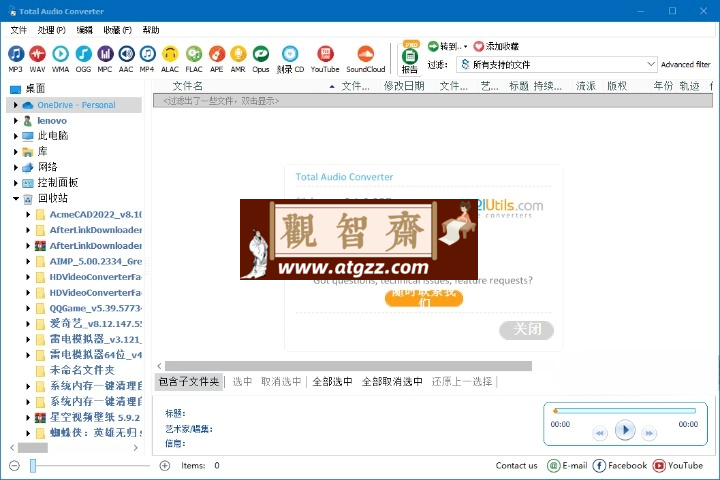
Task: Collapse the 回收站 recycle bin node
Action: pyautogui.click(x=16, y=198)
